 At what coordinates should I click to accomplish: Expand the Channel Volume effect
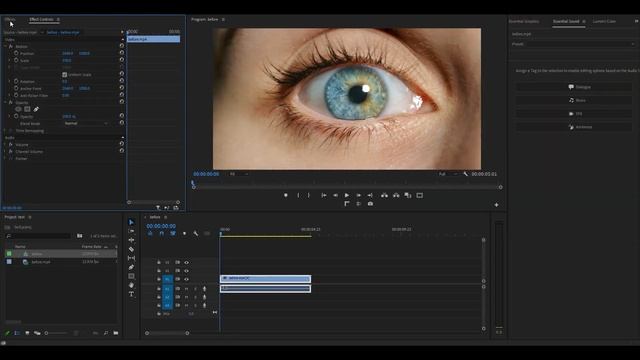point(5,151)
